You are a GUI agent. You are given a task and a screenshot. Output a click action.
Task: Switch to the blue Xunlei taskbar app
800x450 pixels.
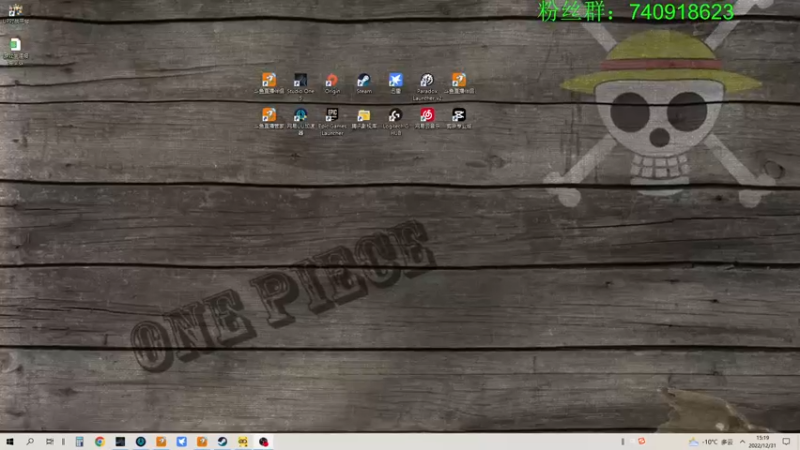tap(182, 441)
